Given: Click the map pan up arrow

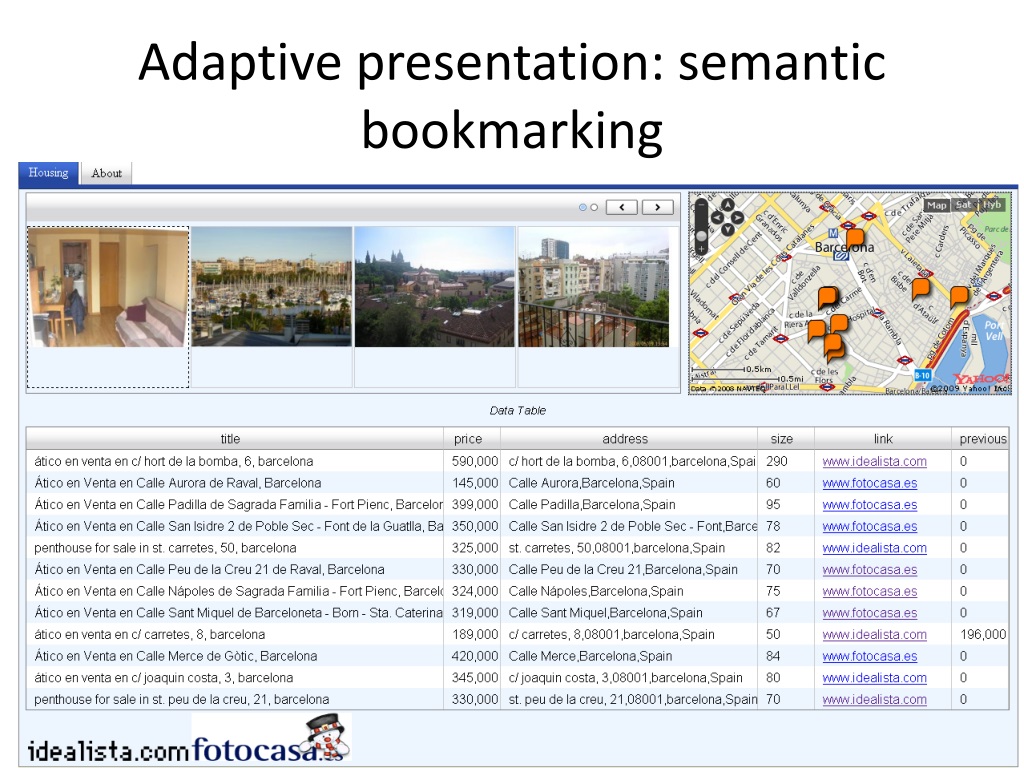Looking at the screenshot, I should pyautogui.click(x=727, y=205).
